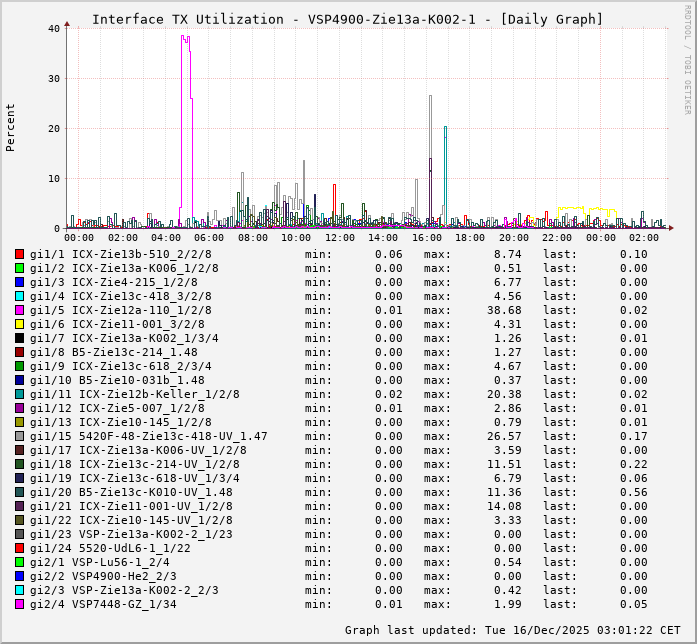Click the magenta swatch for gi1/5 ICX-Zie12a-110
This screenshot has width=697, height=644.
tap(19, 311)
